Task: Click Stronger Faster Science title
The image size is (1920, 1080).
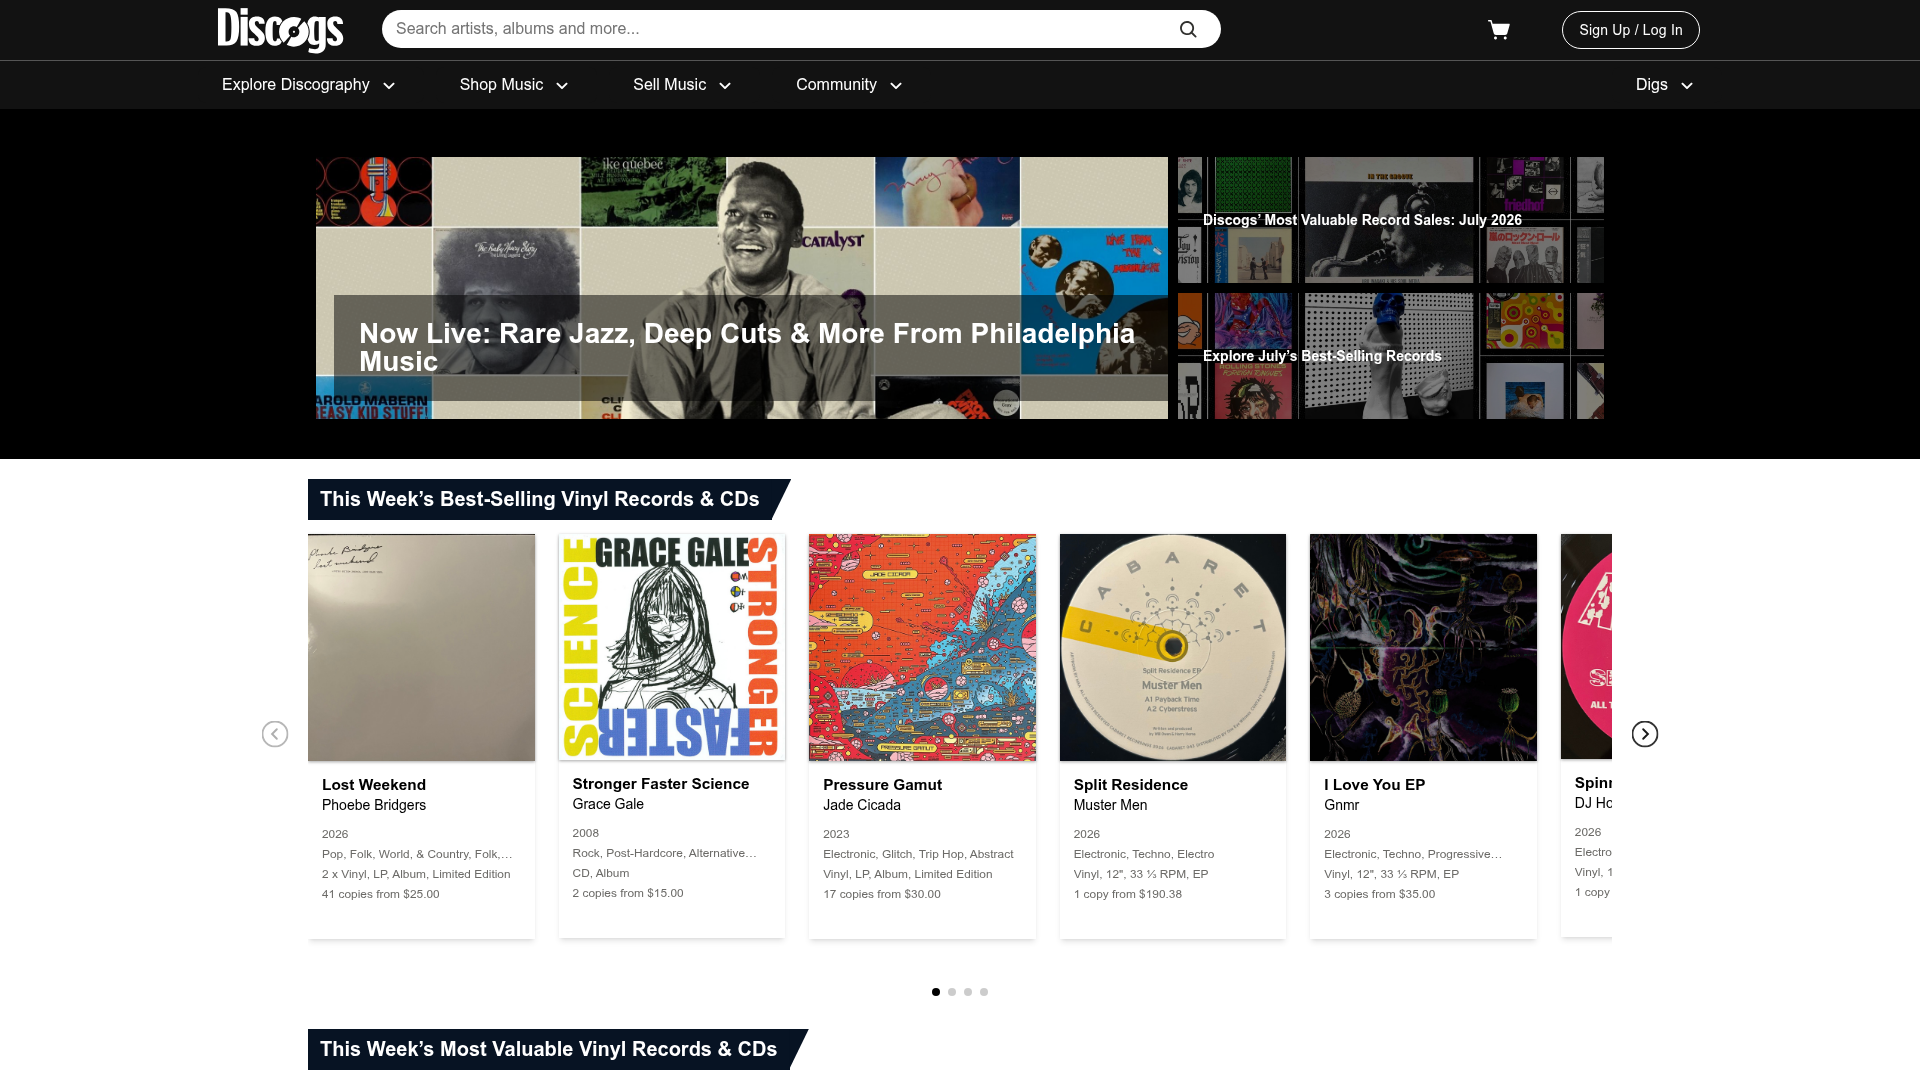Action: (661, 784)
